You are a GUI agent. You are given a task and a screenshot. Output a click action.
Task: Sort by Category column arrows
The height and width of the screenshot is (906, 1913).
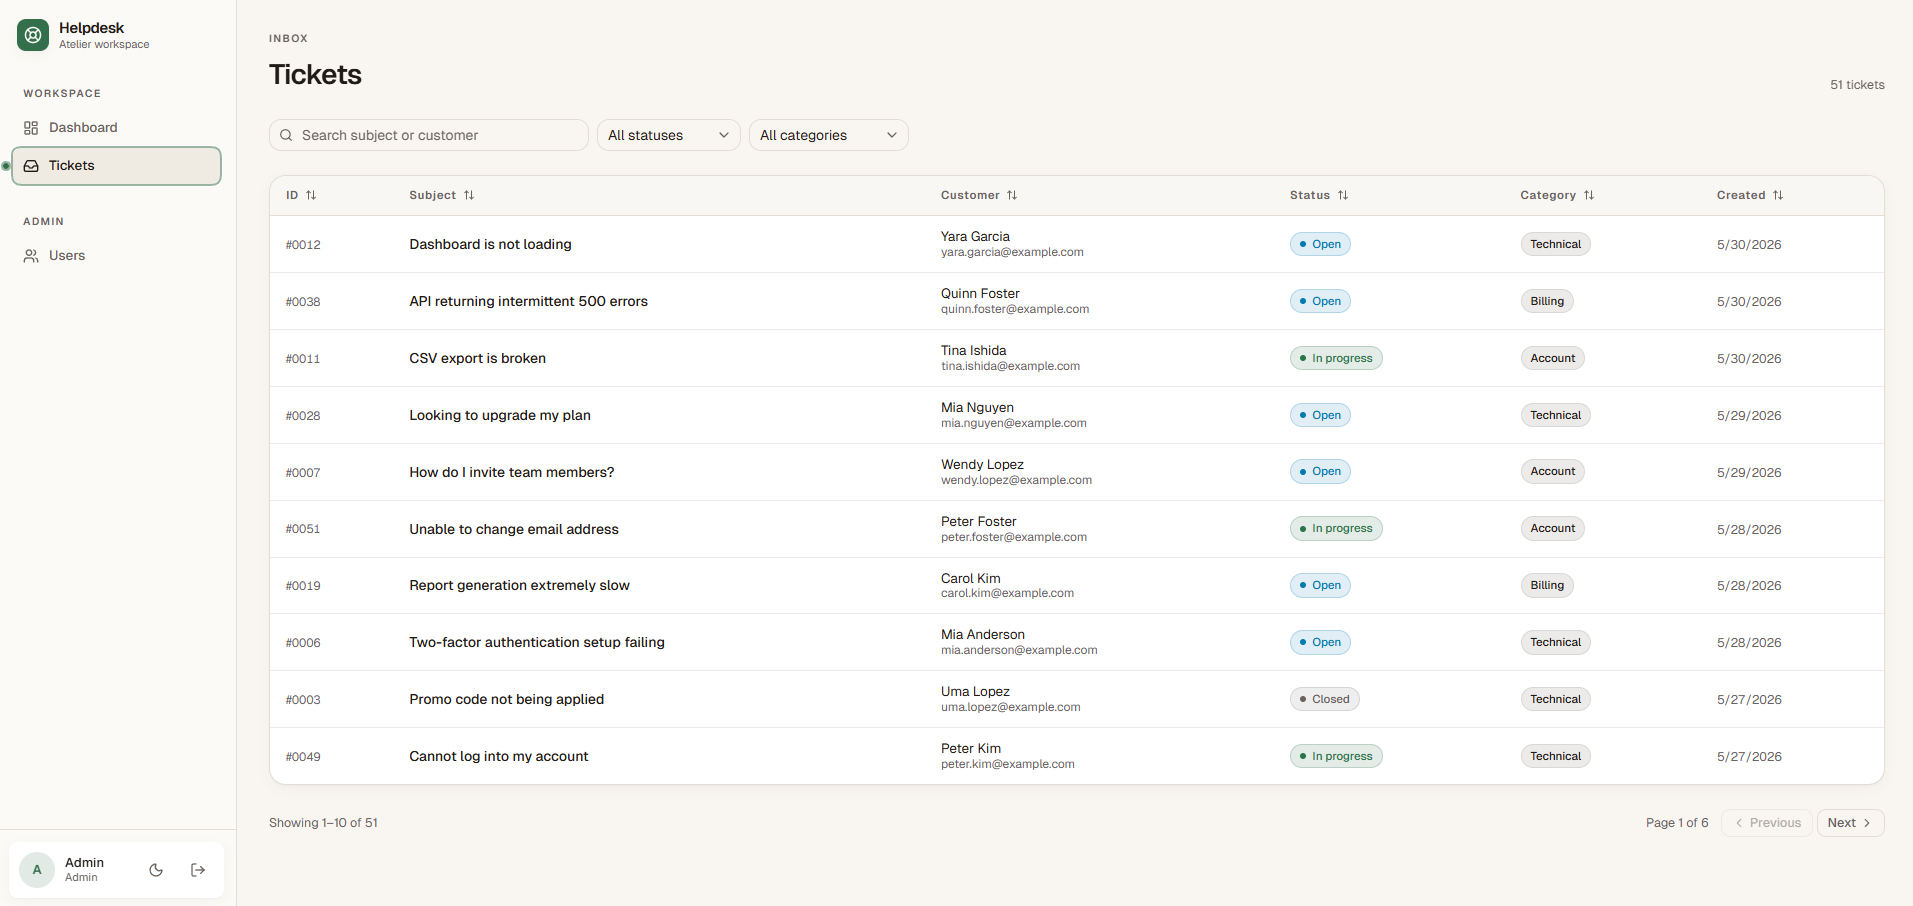click(1589, 195)
